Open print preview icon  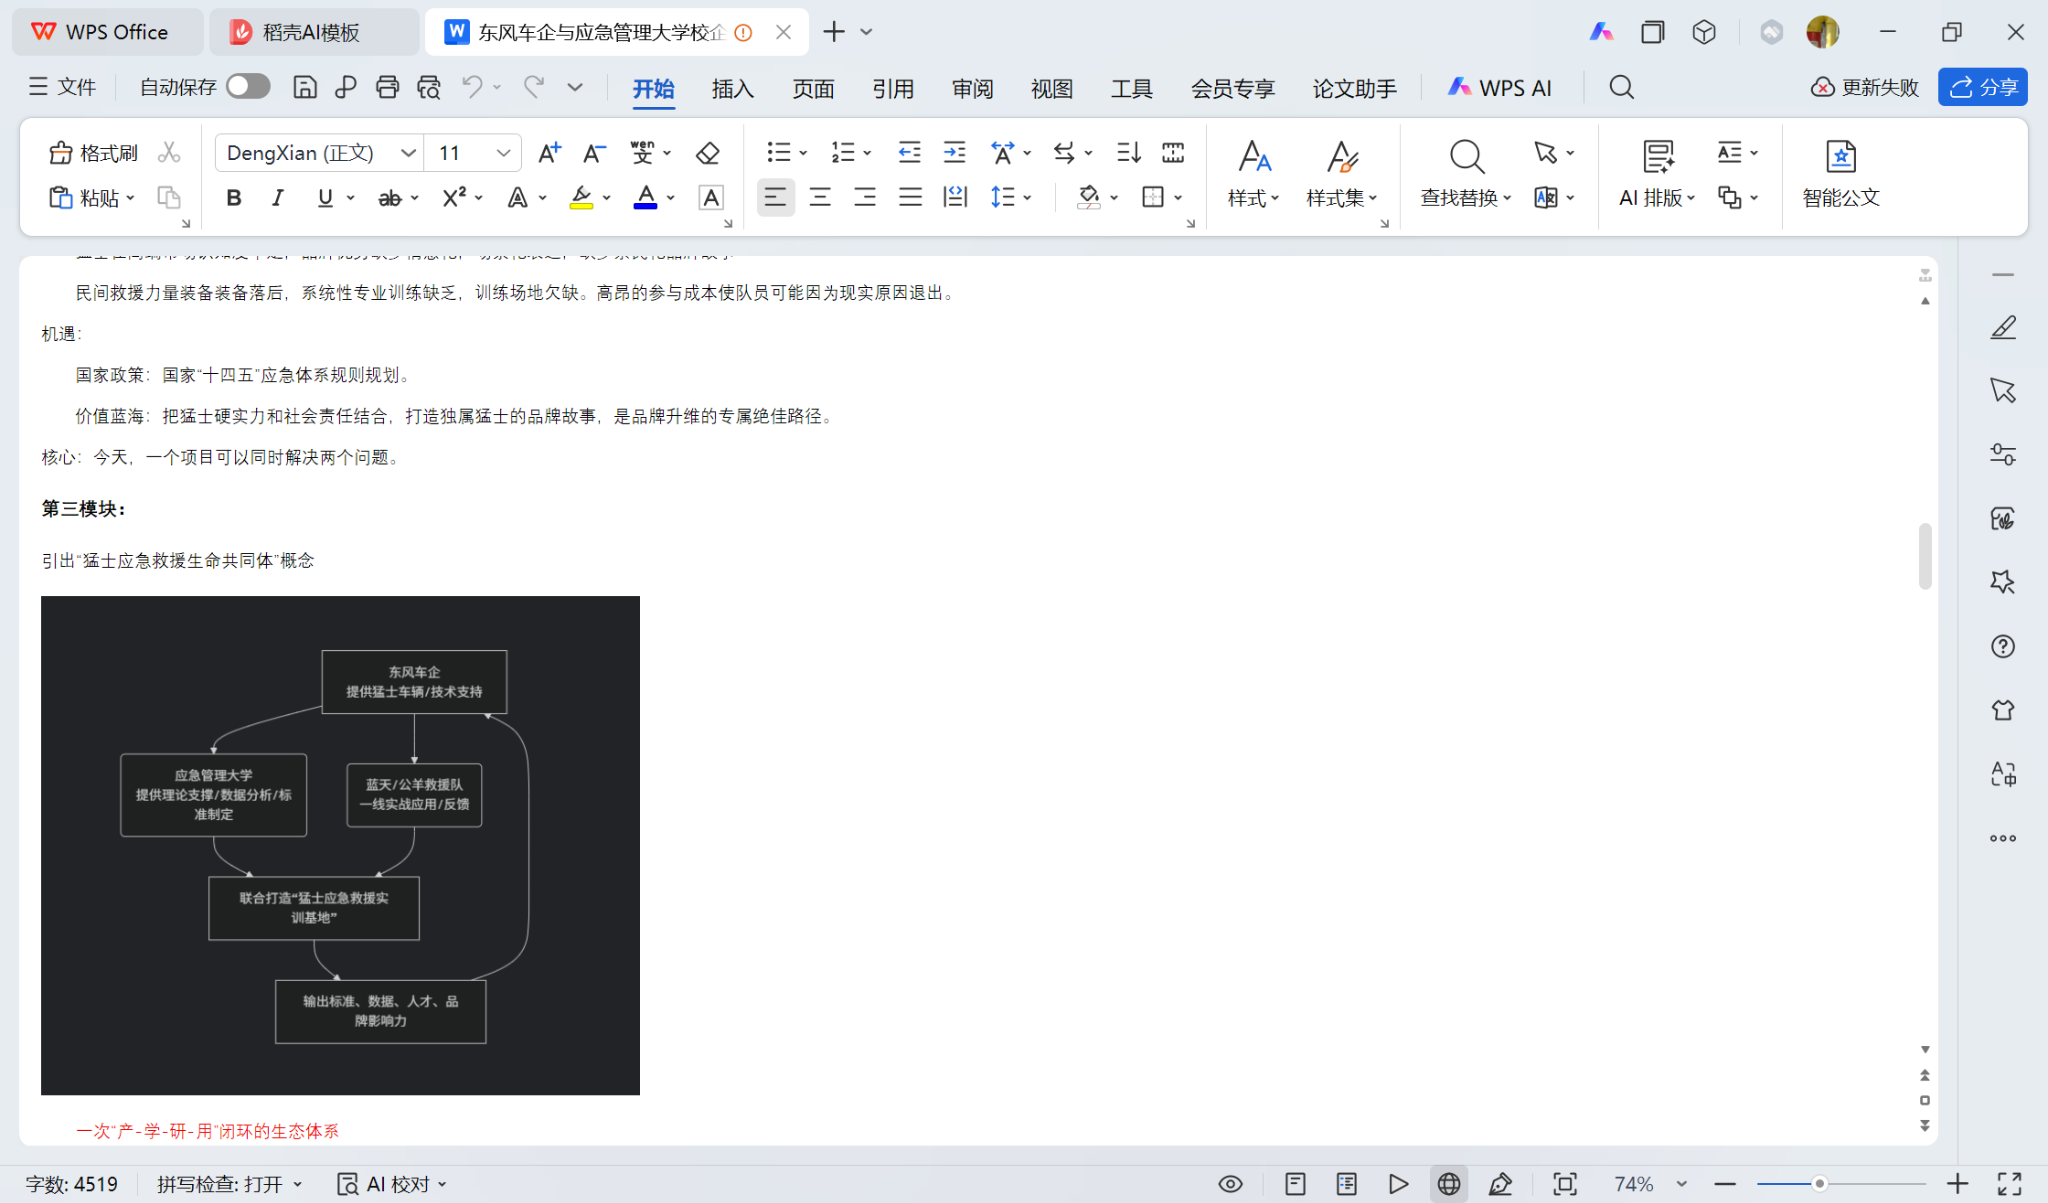[x=429, y=88]
